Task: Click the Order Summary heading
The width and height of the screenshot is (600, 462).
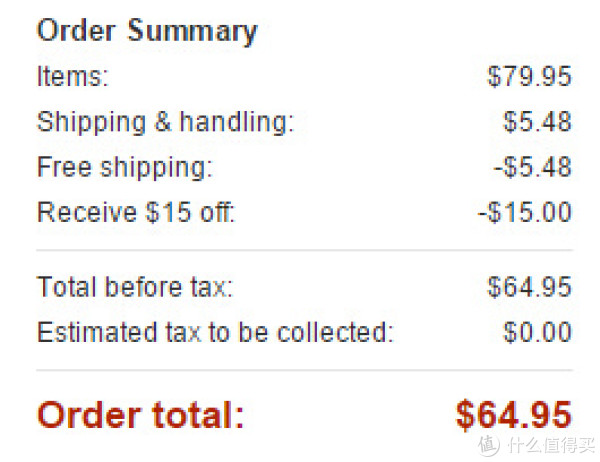Action: point(147,31)
